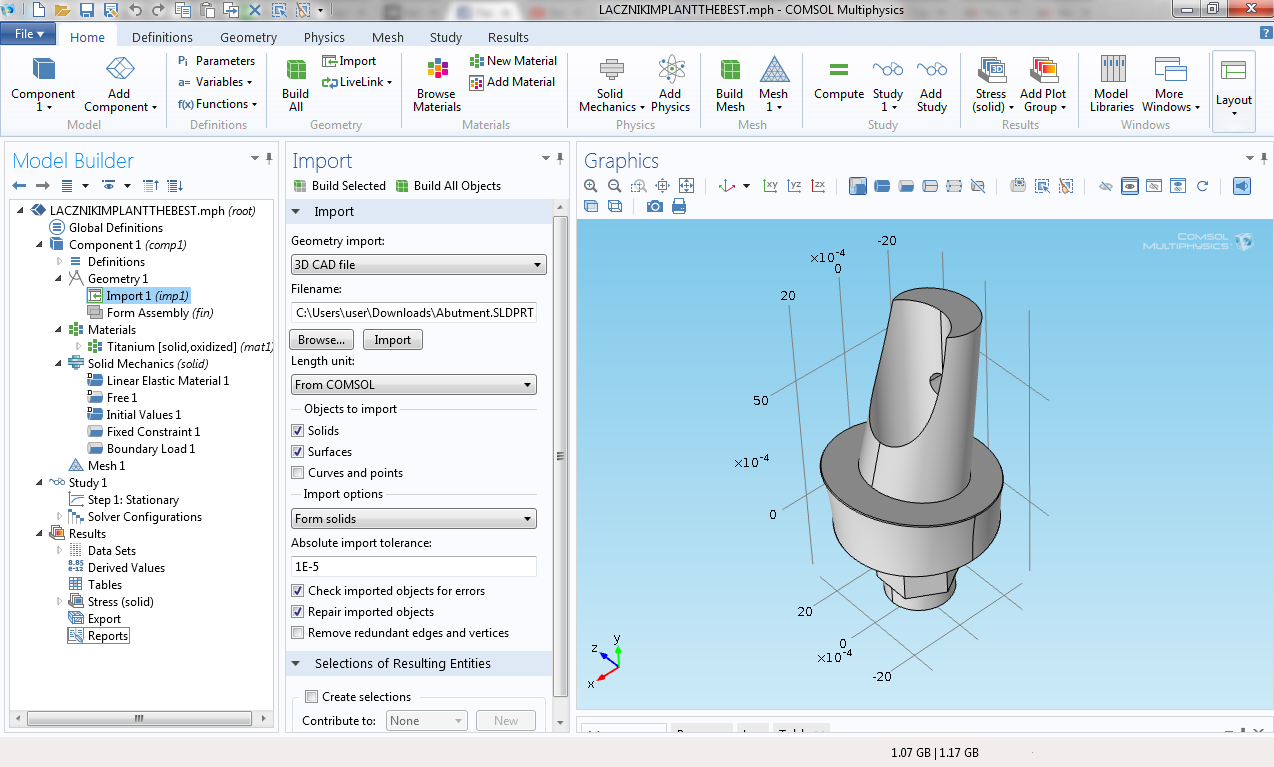Click Add Study in the ribbon
The width and height of the screenshot is (1274, 767).
pos(931,85)
